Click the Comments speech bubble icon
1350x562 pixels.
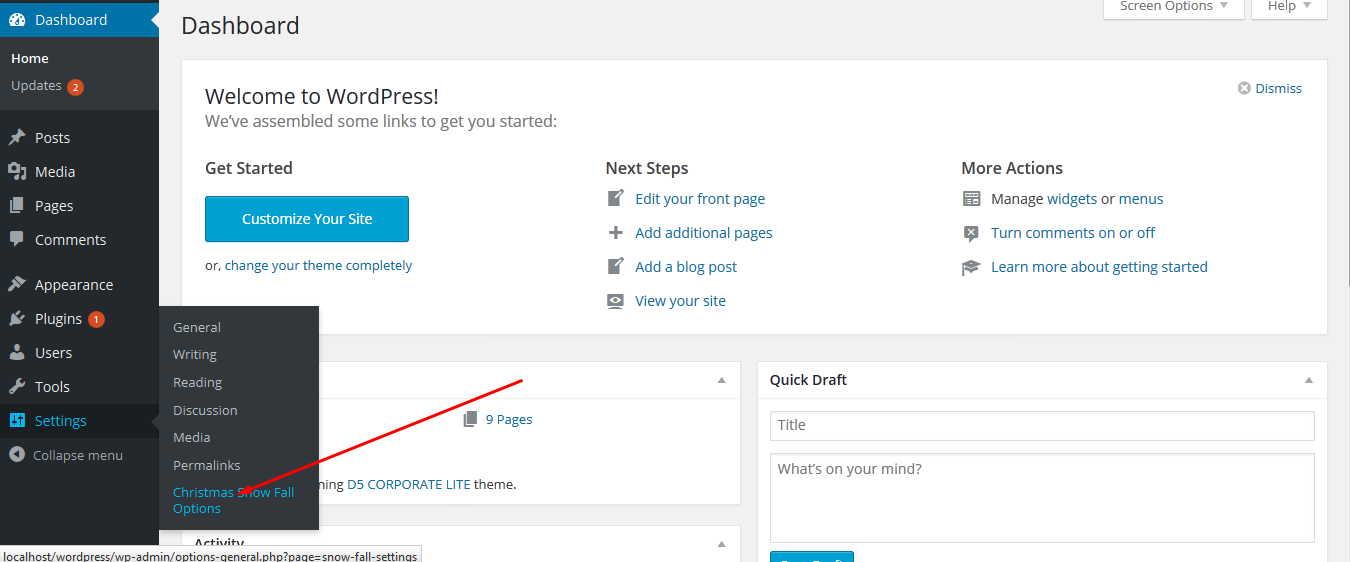[17, 240]
